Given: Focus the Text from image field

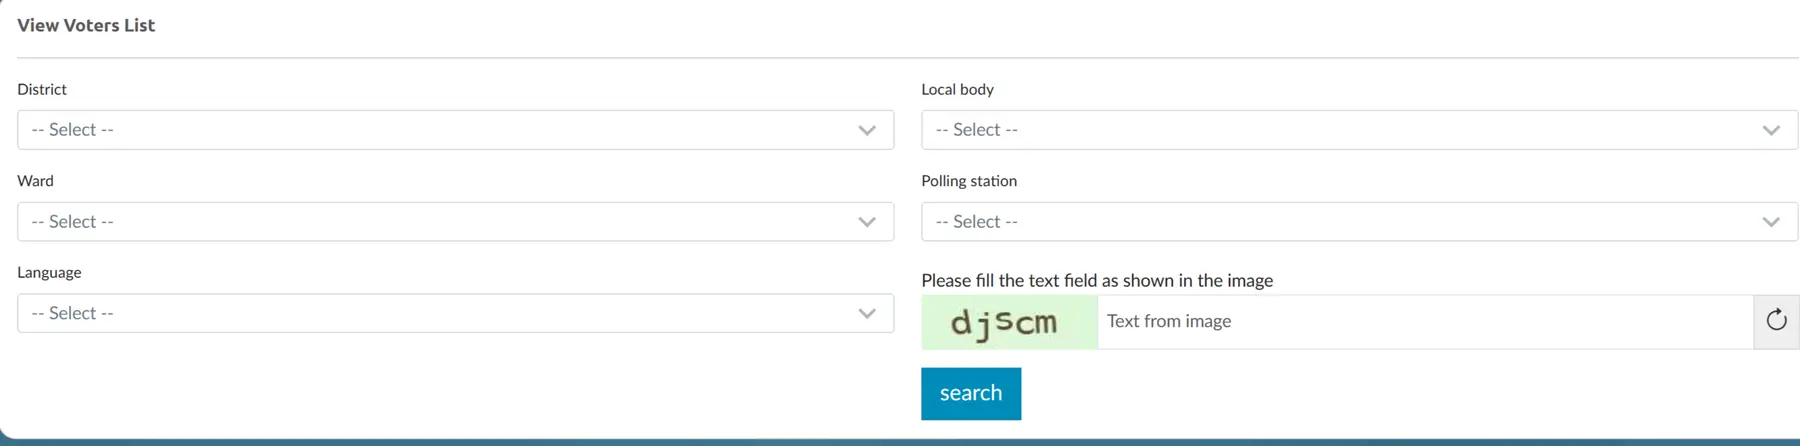Looking at the screenshot, I should pos(1425,322).
